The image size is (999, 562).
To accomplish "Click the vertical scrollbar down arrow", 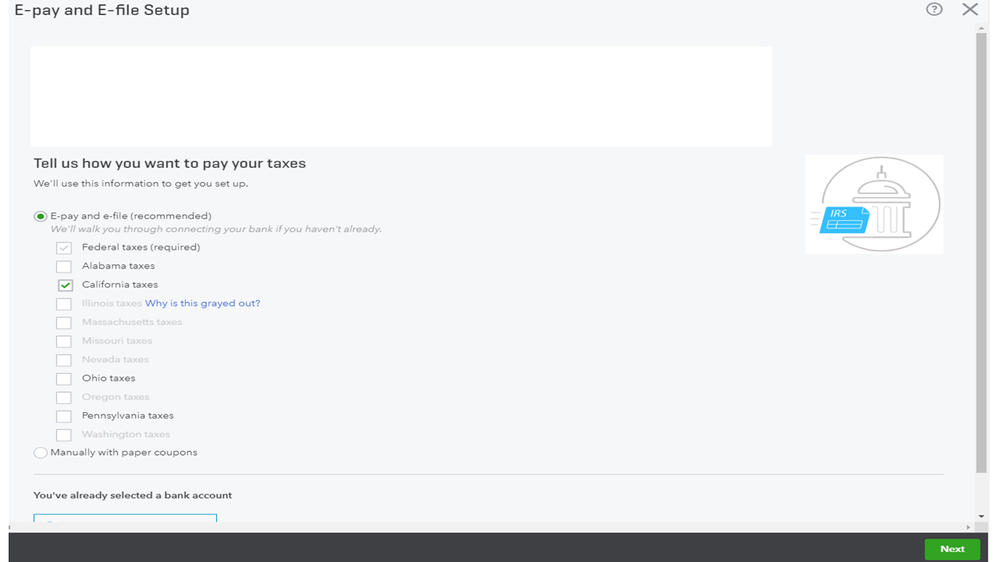I will click(981, 513).
